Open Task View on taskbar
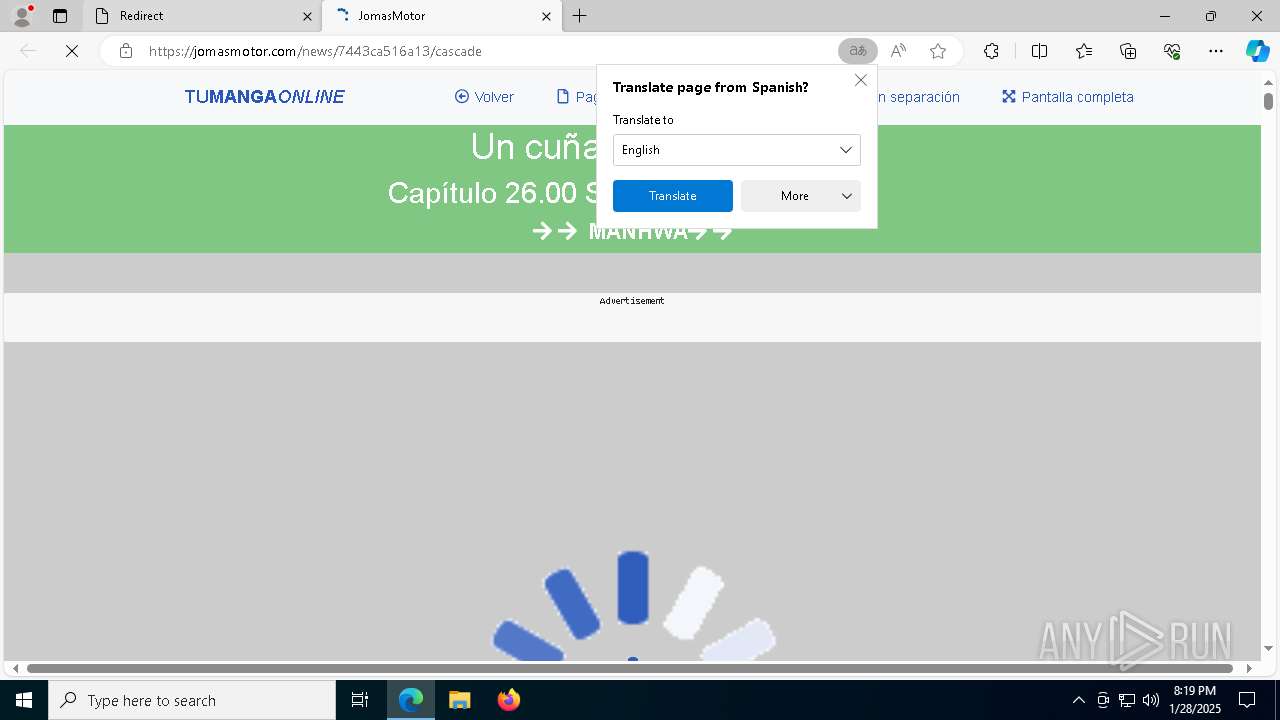This screenshot has height=720, width=1280. pos(360,700)
